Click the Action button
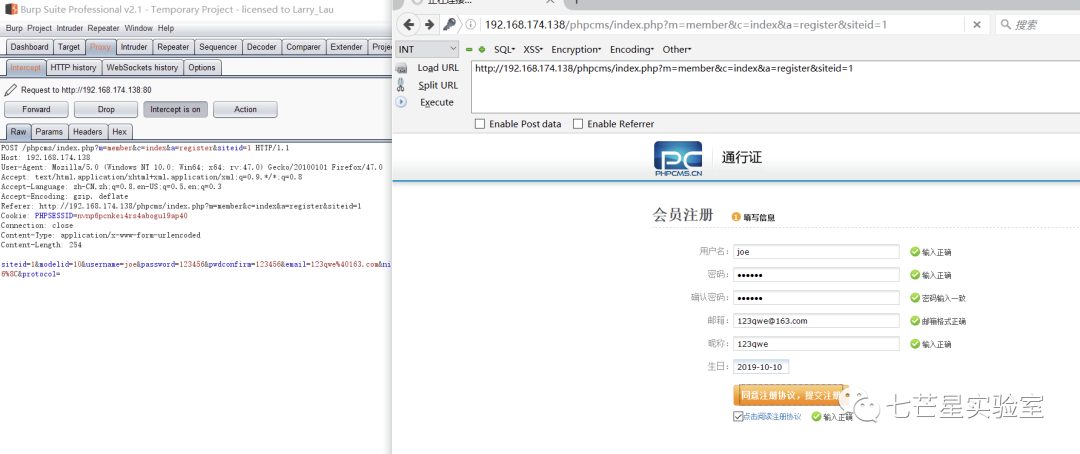The height and width of the screenshot is (454, 1080). click(245, 110)
